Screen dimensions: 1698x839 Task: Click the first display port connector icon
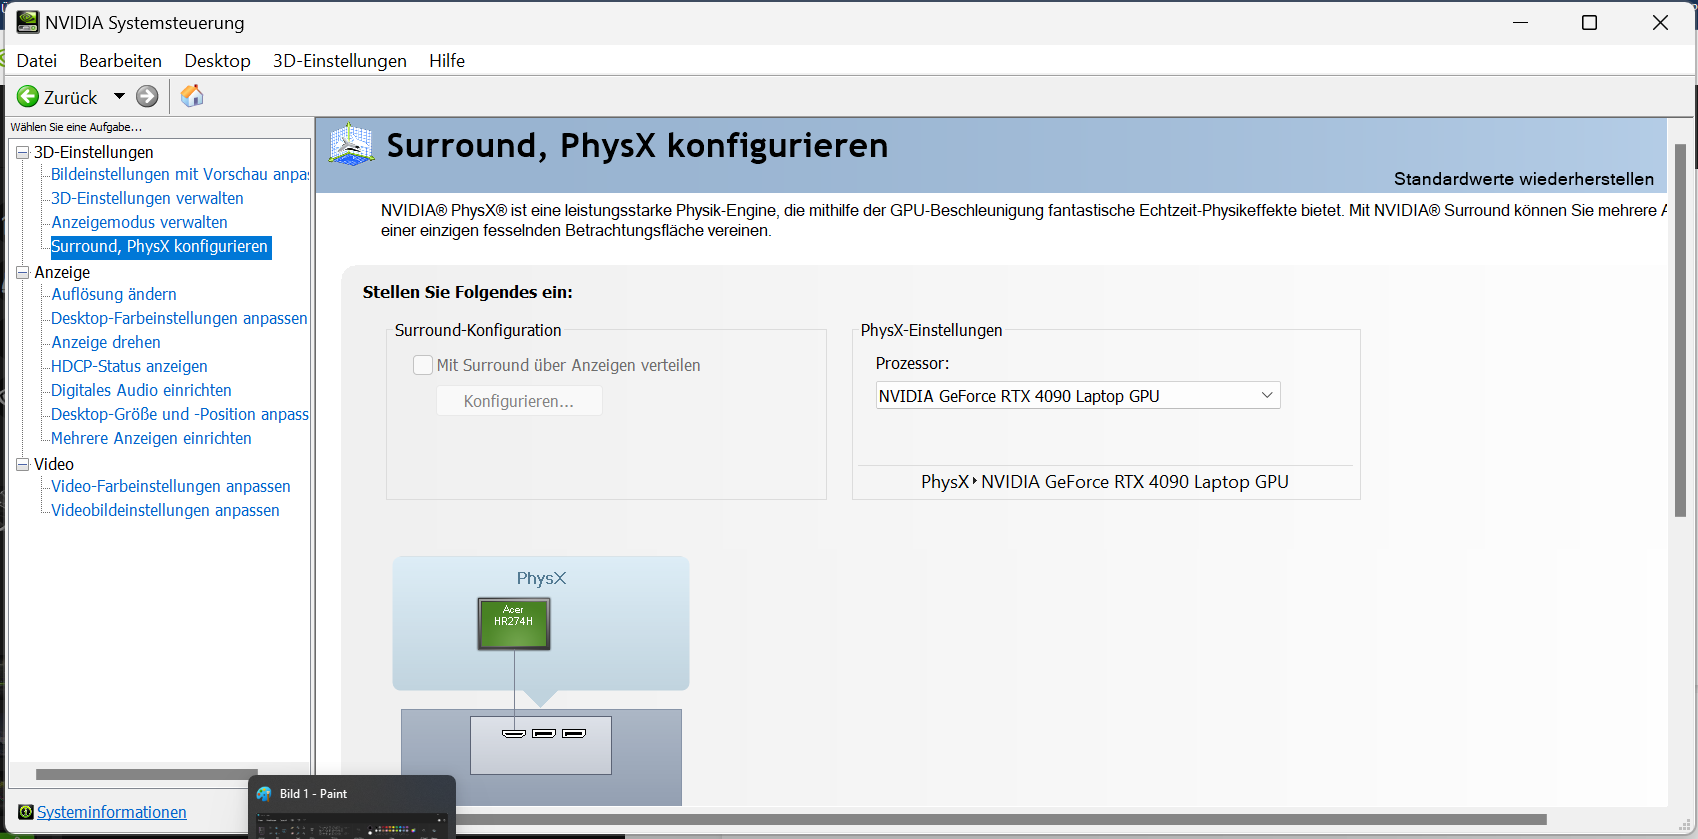tap(514, 734)
